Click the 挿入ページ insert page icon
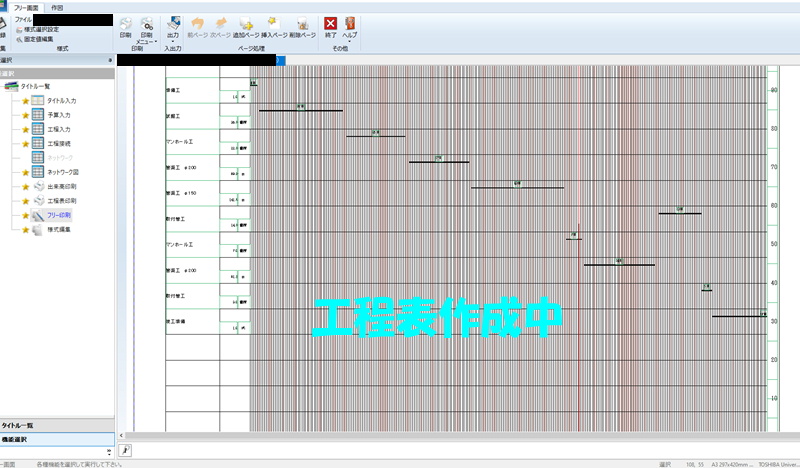Image resolution: width=800 pixels, height=468 pixels. [274, 25]
